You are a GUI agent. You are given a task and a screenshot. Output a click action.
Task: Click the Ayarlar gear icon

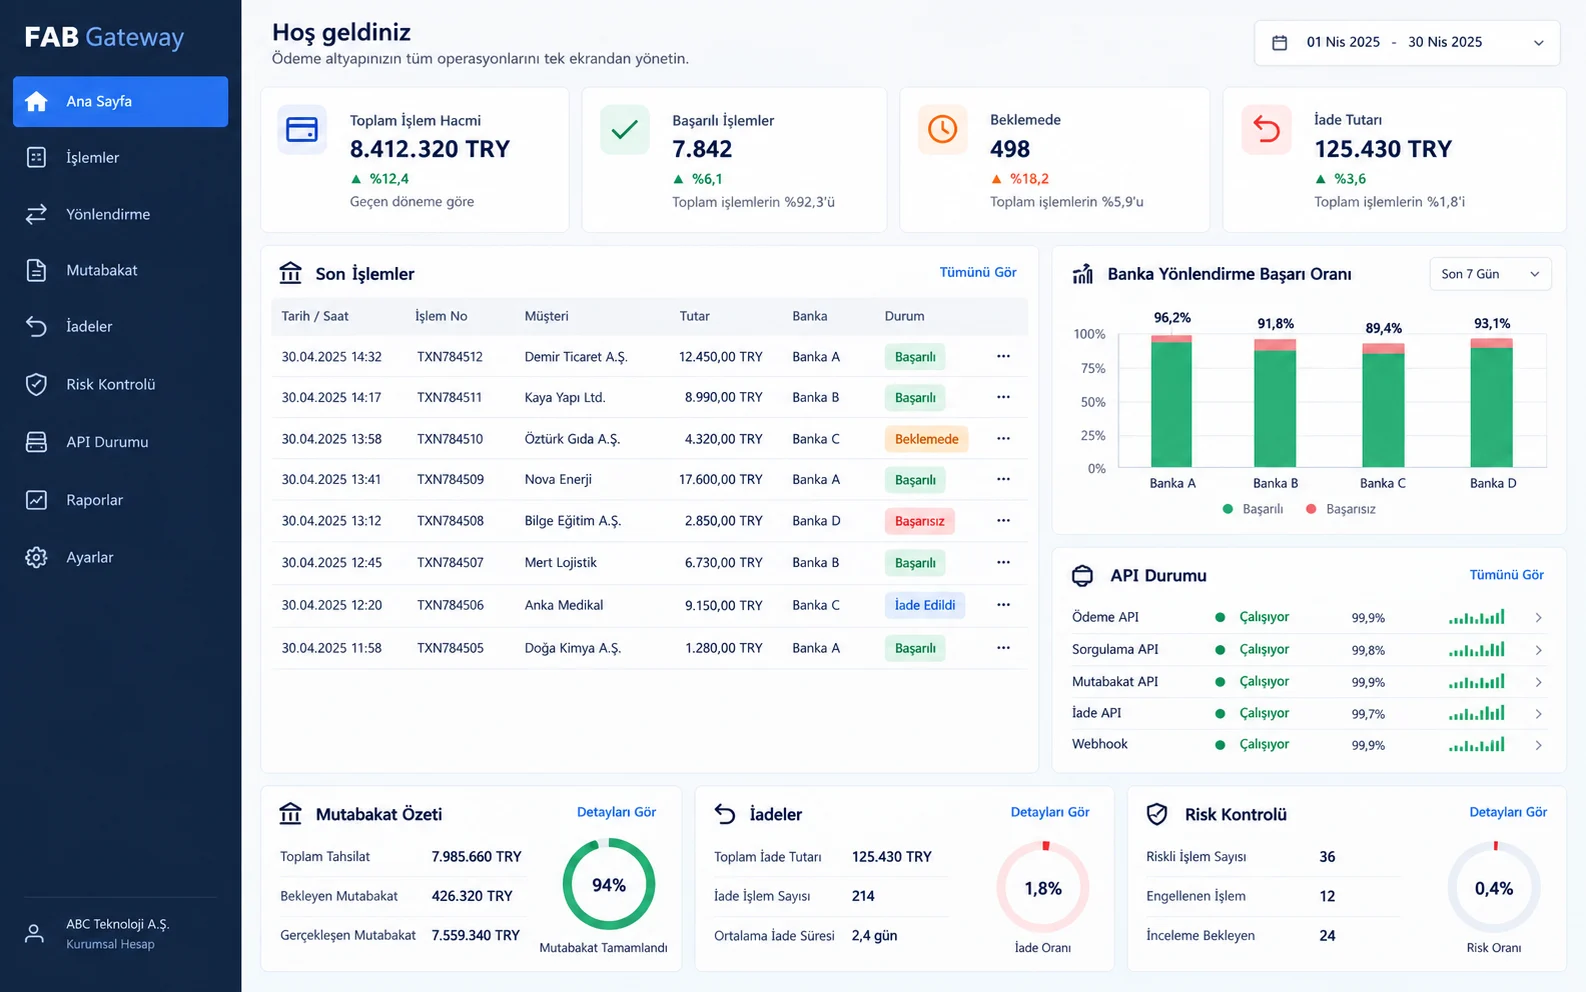36,557
